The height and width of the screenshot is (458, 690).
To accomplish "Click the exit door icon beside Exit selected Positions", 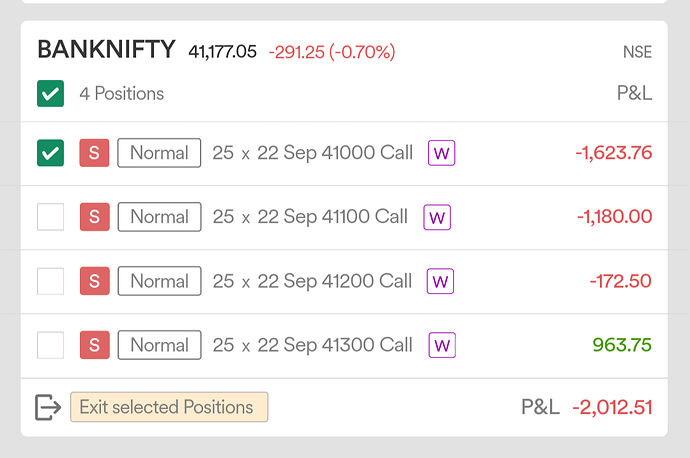I will coord(48,407).
